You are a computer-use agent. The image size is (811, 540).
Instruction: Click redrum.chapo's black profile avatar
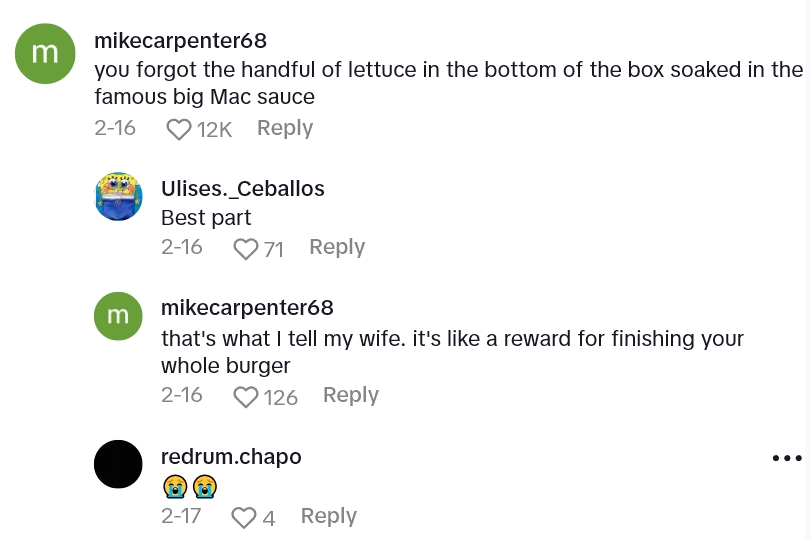[x=118, y=464]
